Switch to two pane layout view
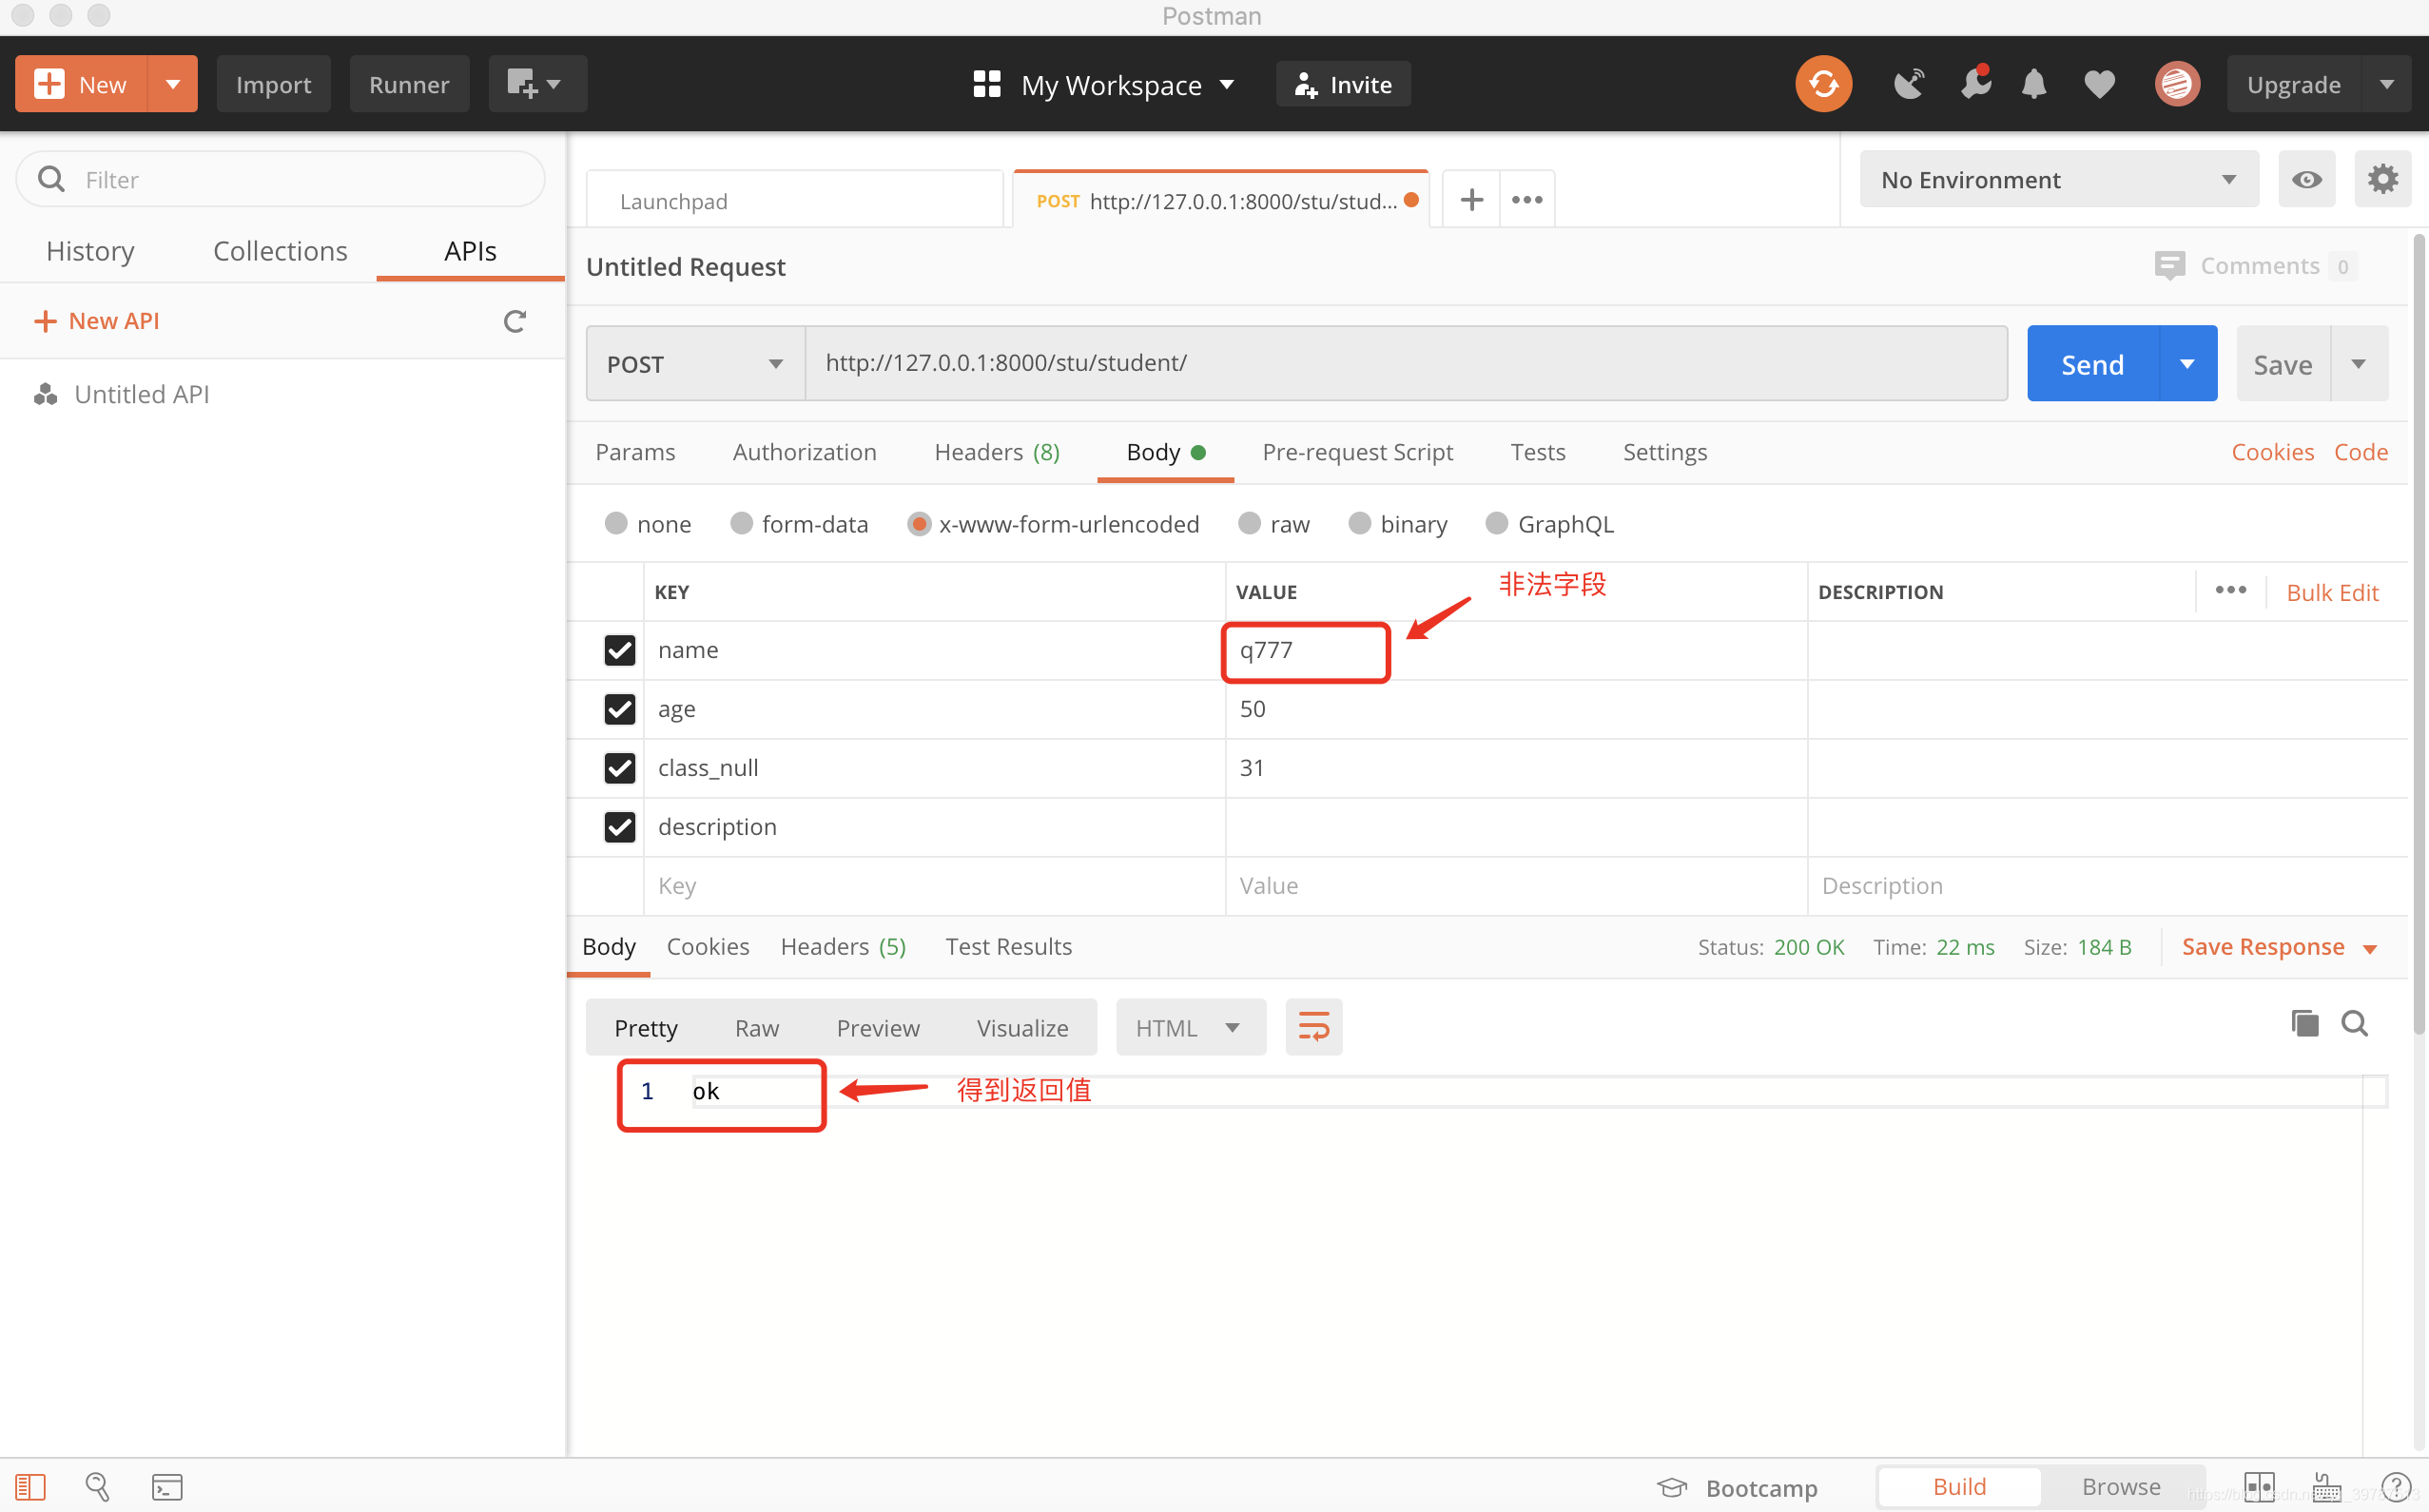The width and height of the screenshot is (2429, 1512). pyautogui.click(x=2259, y=1487)
